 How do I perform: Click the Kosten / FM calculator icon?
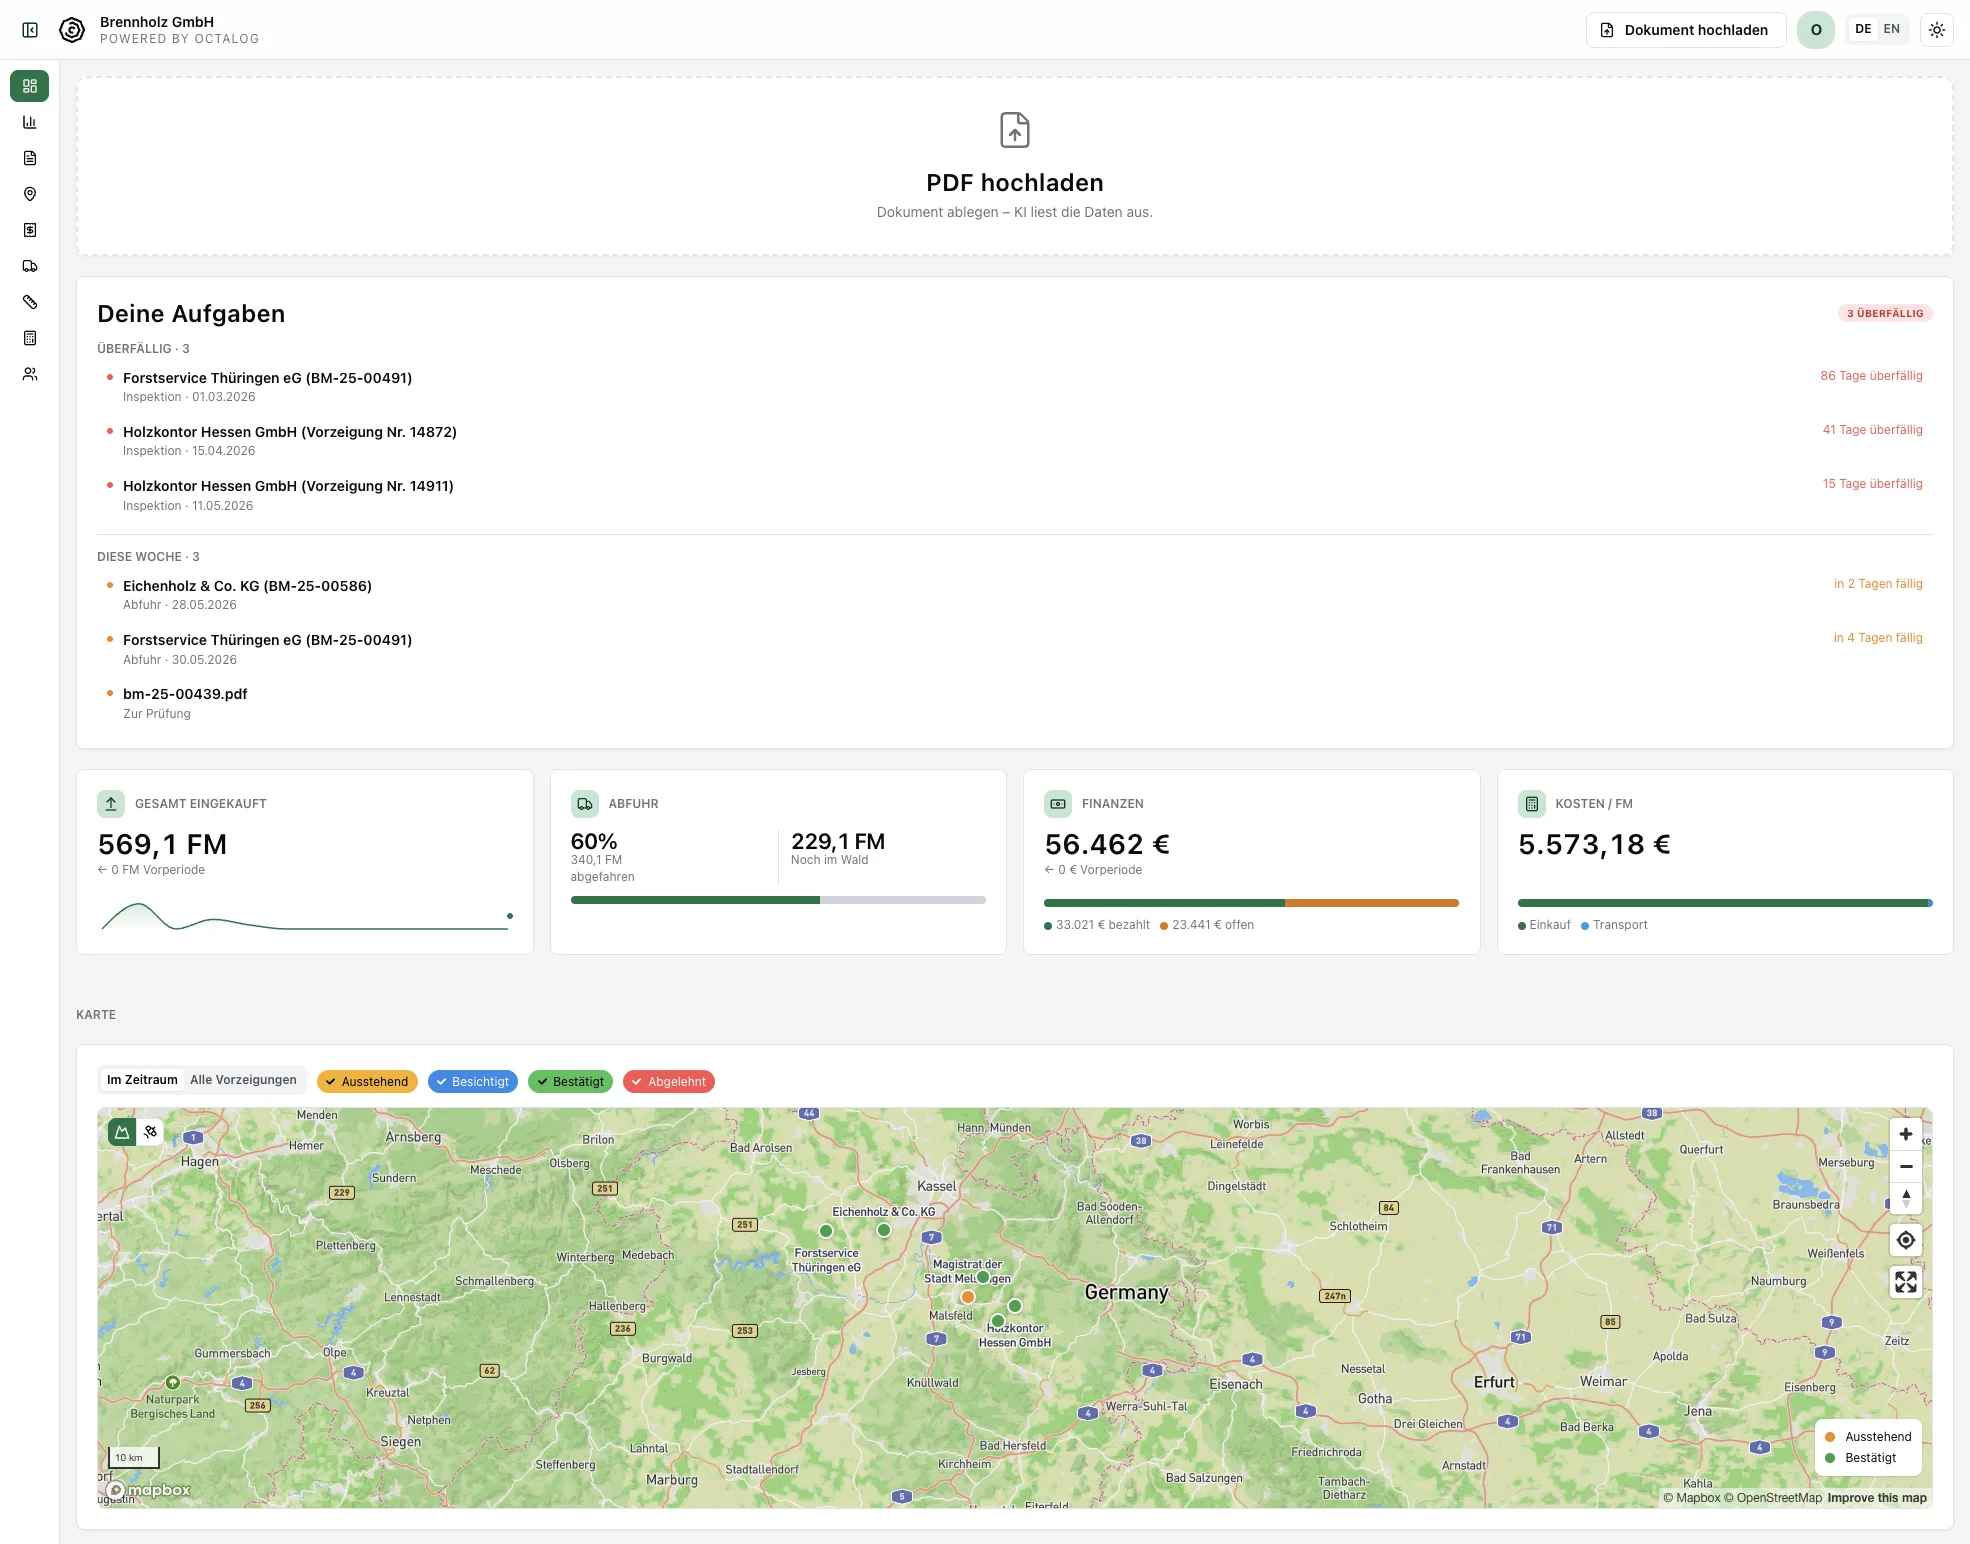pyautogui.click(x=1532, y=804)
